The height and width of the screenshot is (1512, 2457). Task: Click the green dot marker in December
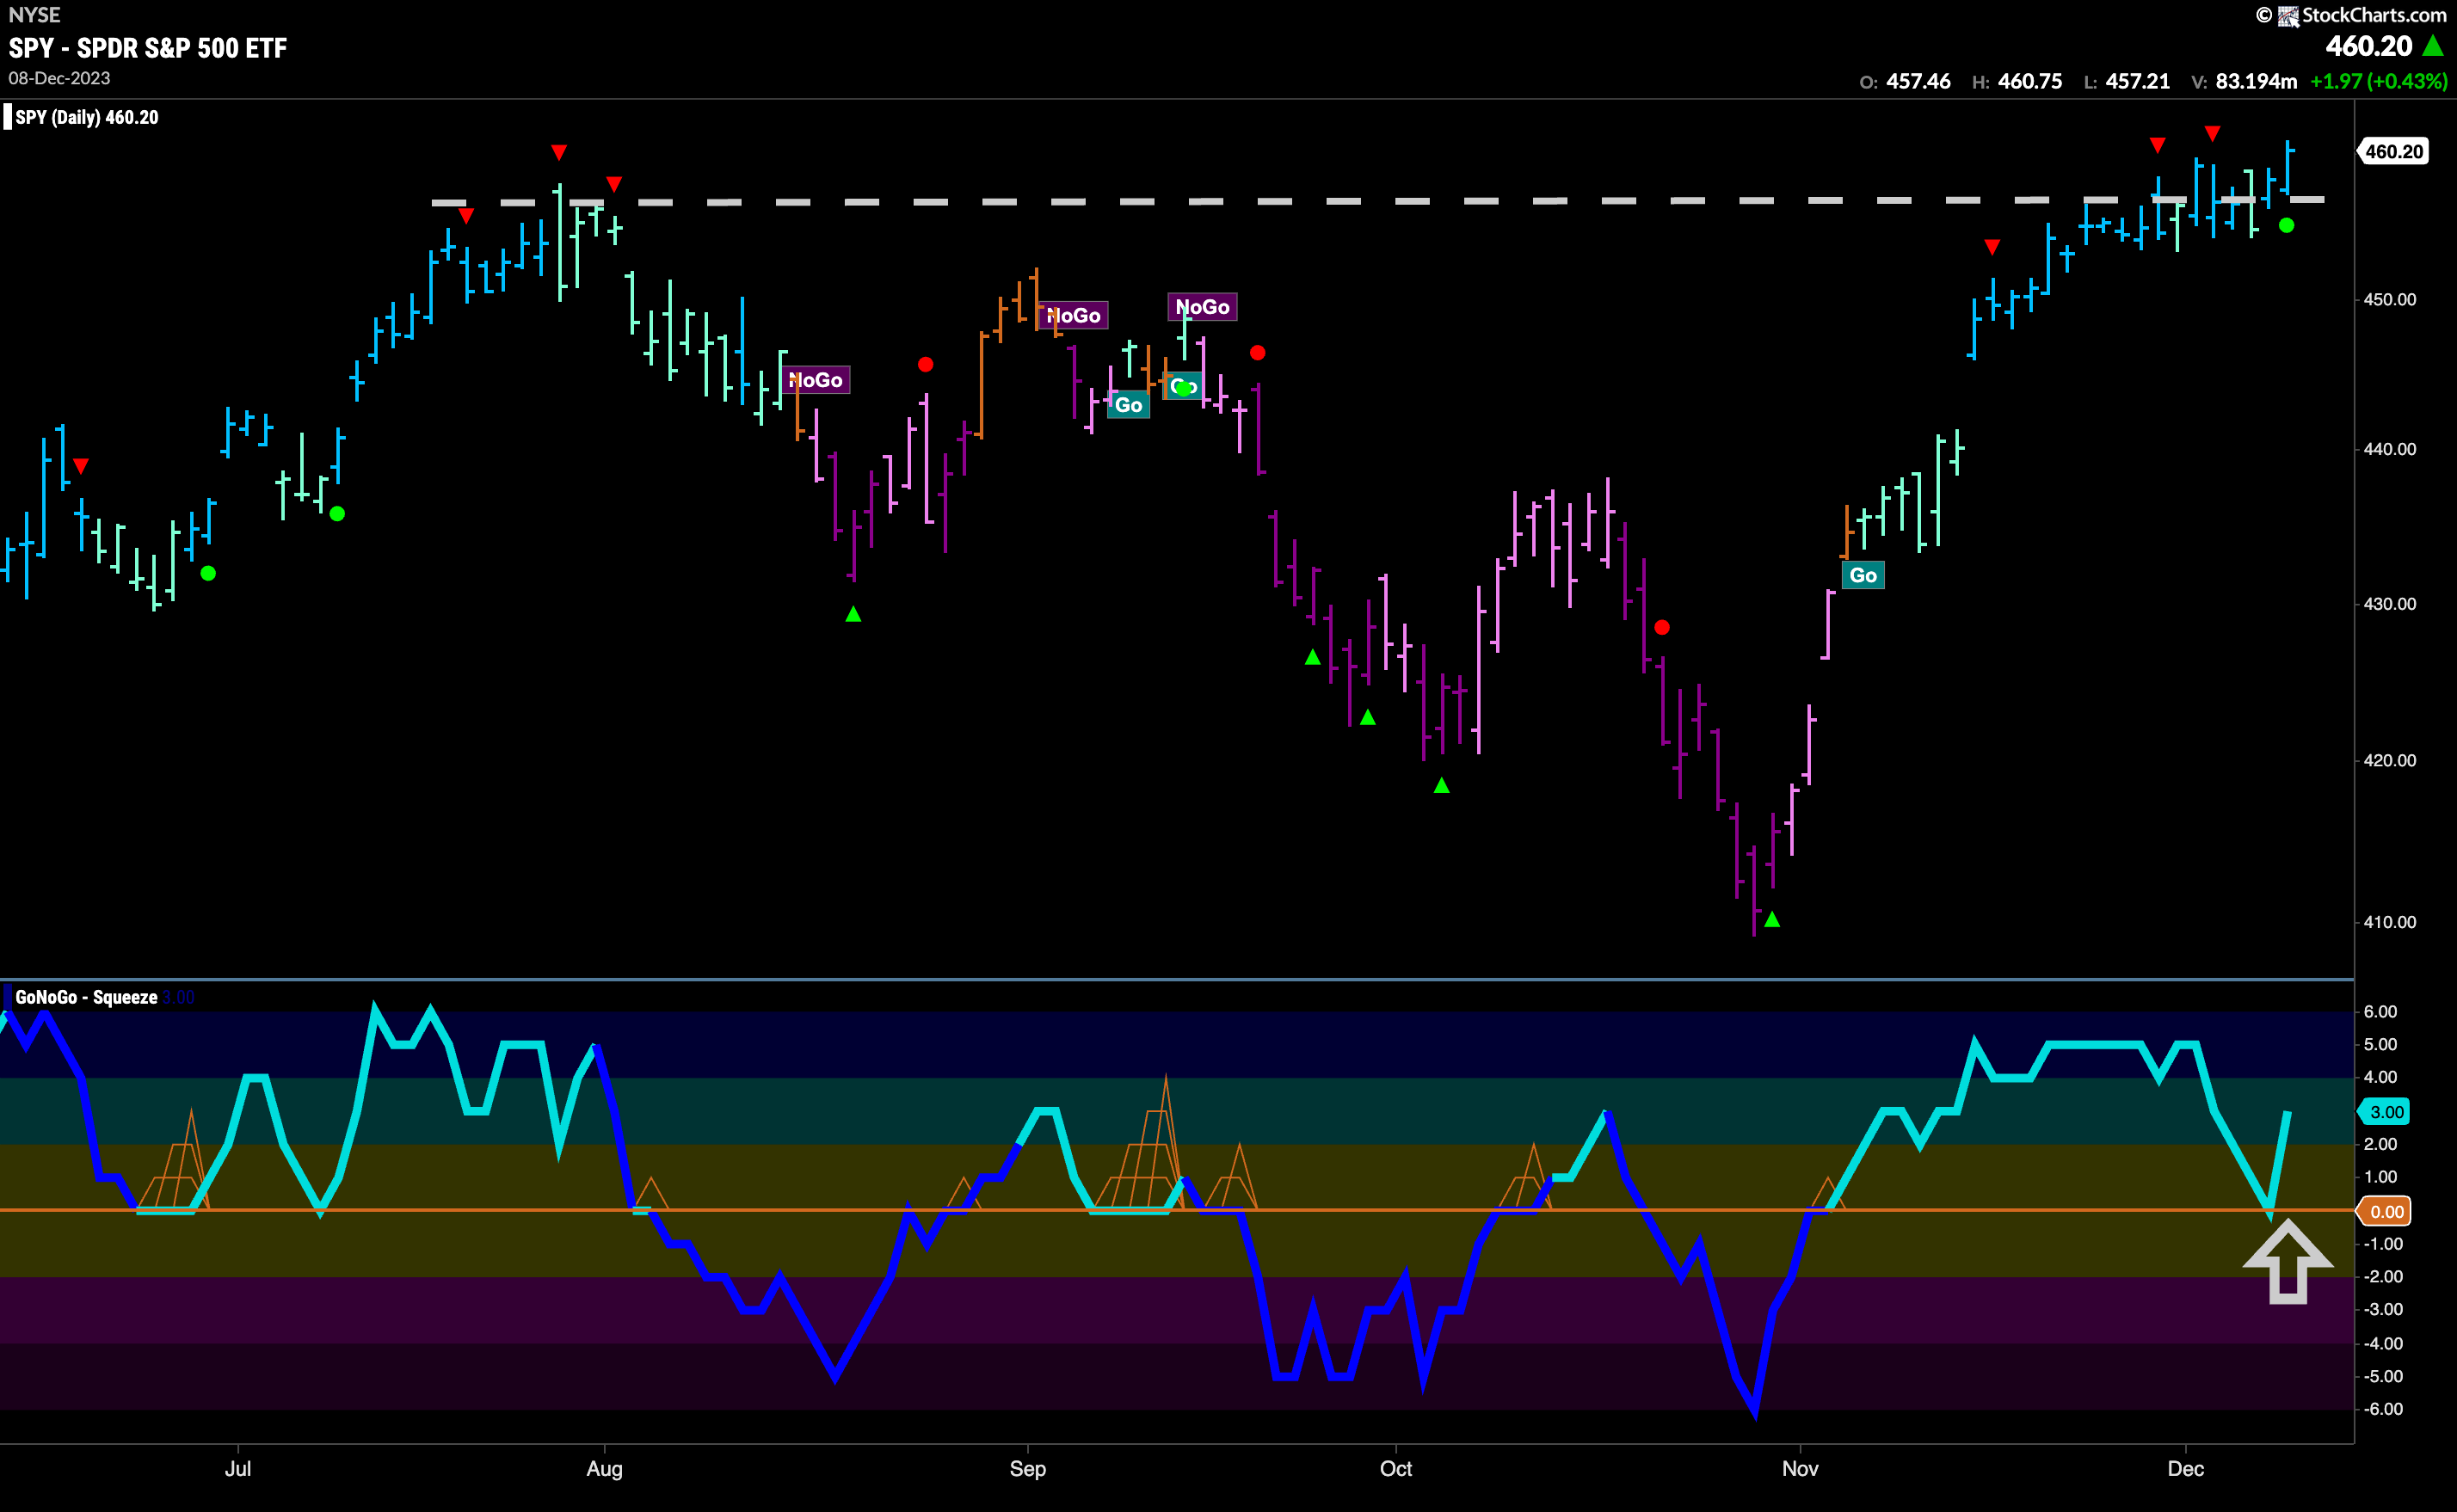pyautogui.click(x=2286, y=226)
